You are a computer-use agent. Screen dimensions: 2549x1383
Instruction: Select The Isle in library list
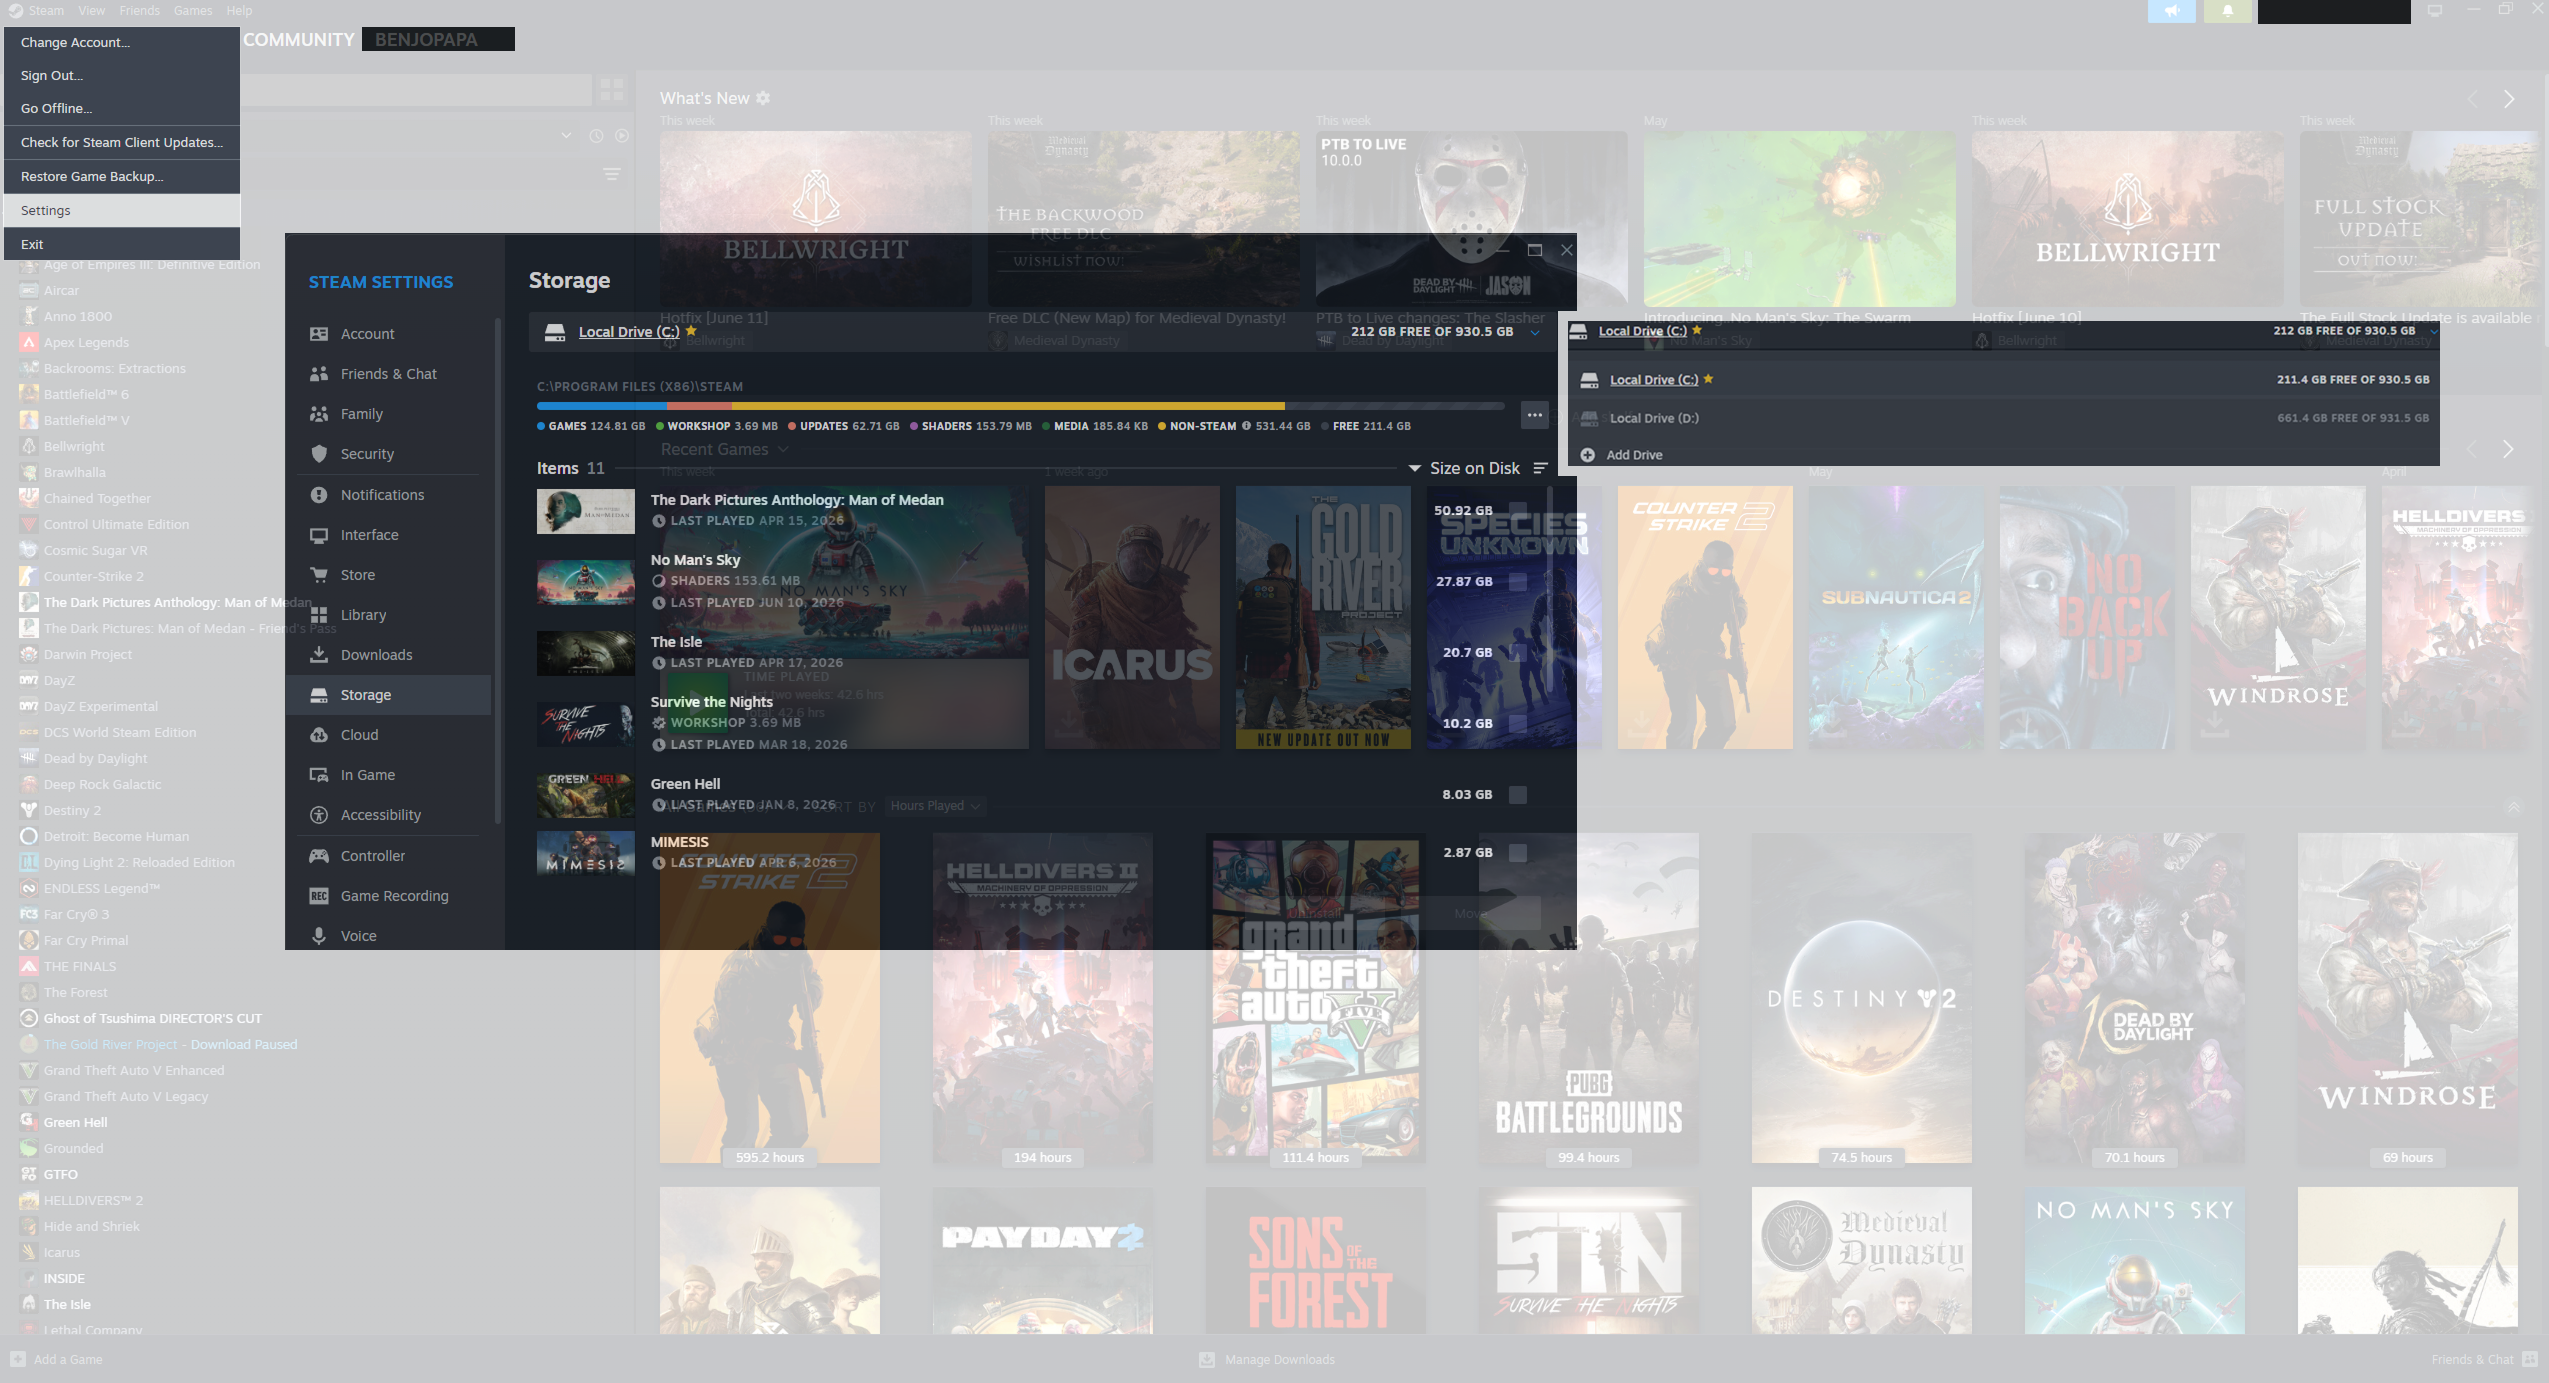point(67,1305)
